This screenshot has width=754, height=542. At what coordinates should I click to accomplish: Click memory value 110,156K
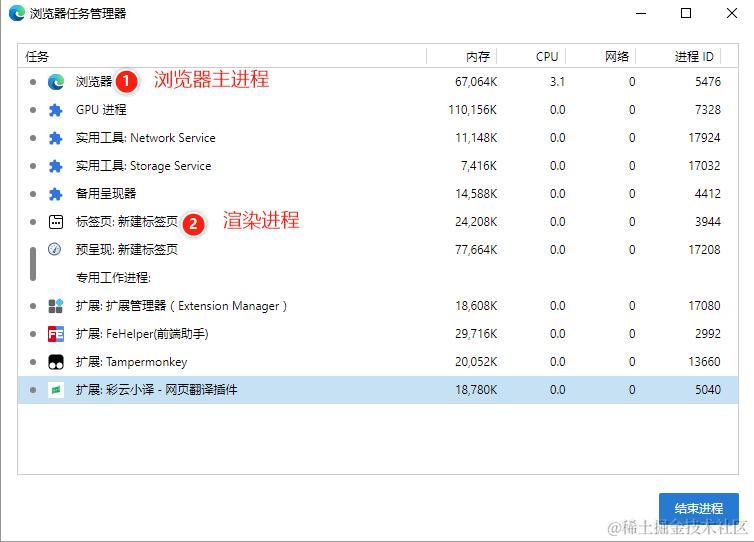[472, 110]
